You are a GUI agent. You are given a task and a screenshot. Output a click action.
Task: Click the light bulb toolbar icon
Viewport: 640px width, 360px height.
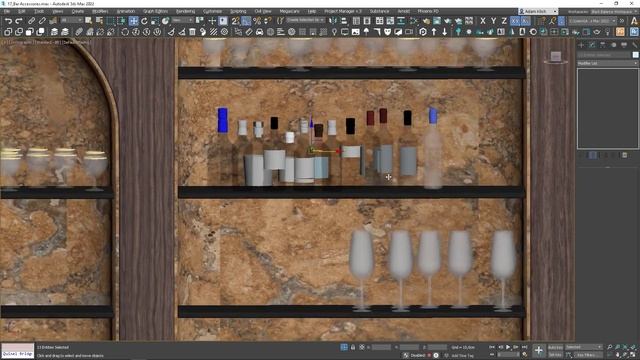[334, 32]
